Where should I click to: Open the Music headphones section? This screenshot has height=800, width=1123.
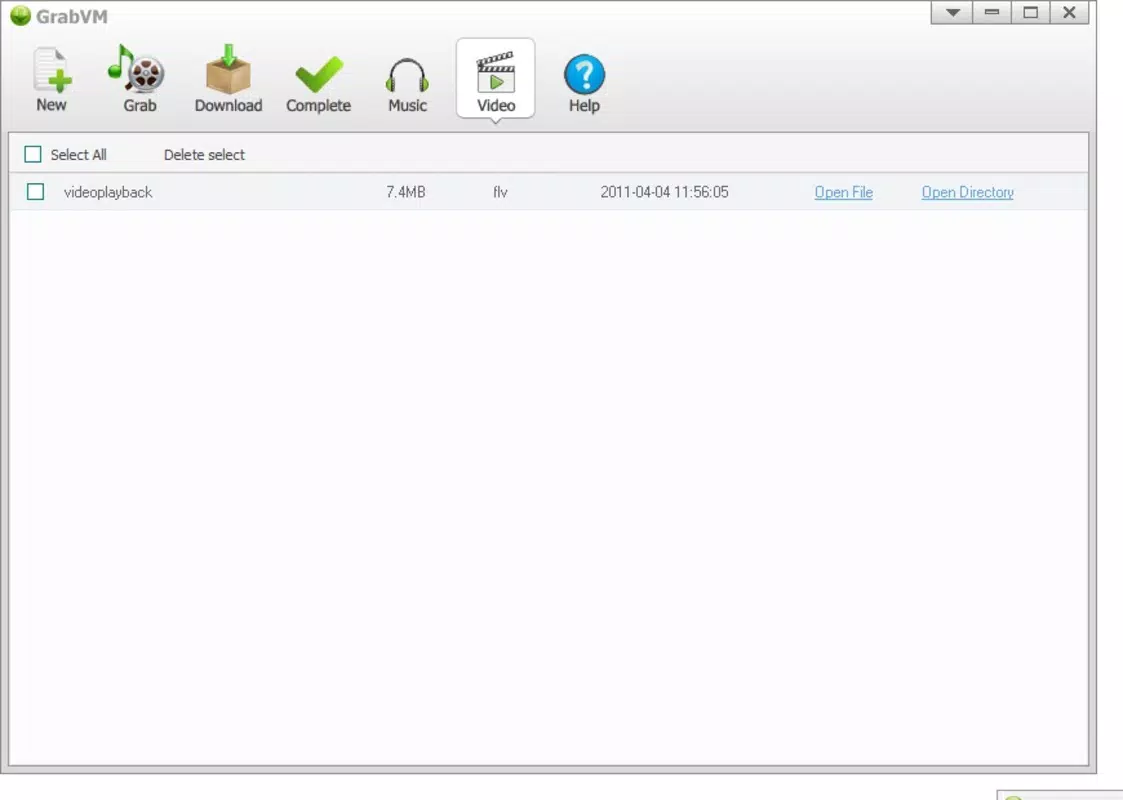pos(407,85)
